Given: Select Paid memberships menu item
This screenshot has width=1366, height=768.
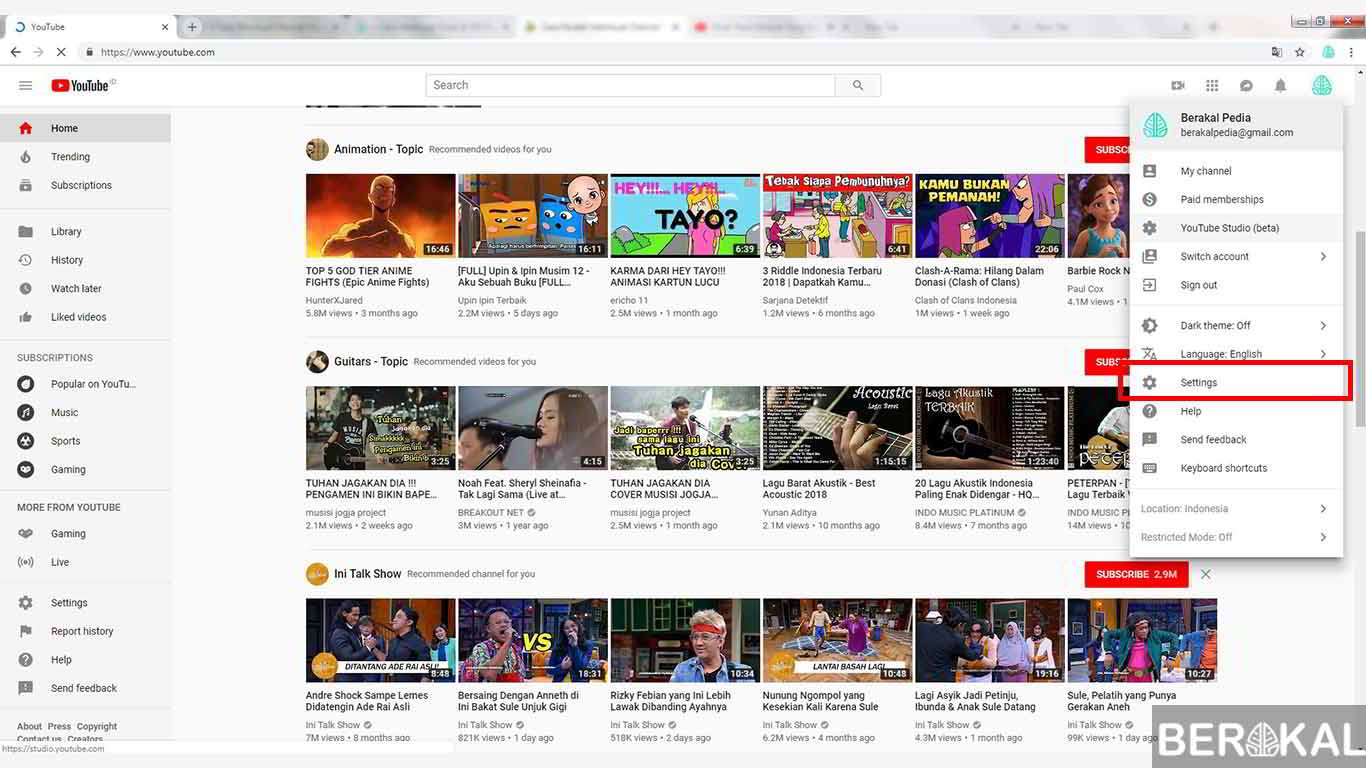Looking at the screenshot, I should (1236, 200).
